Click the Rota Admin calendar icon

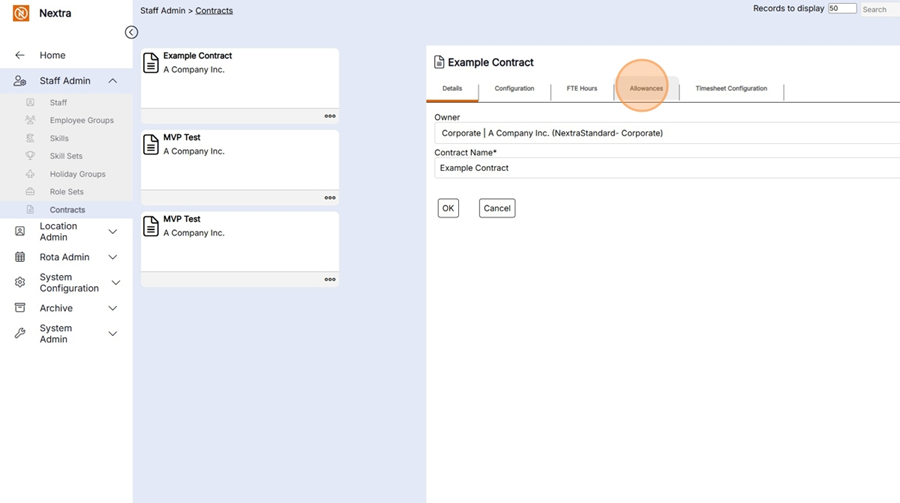tap(20, 257)
